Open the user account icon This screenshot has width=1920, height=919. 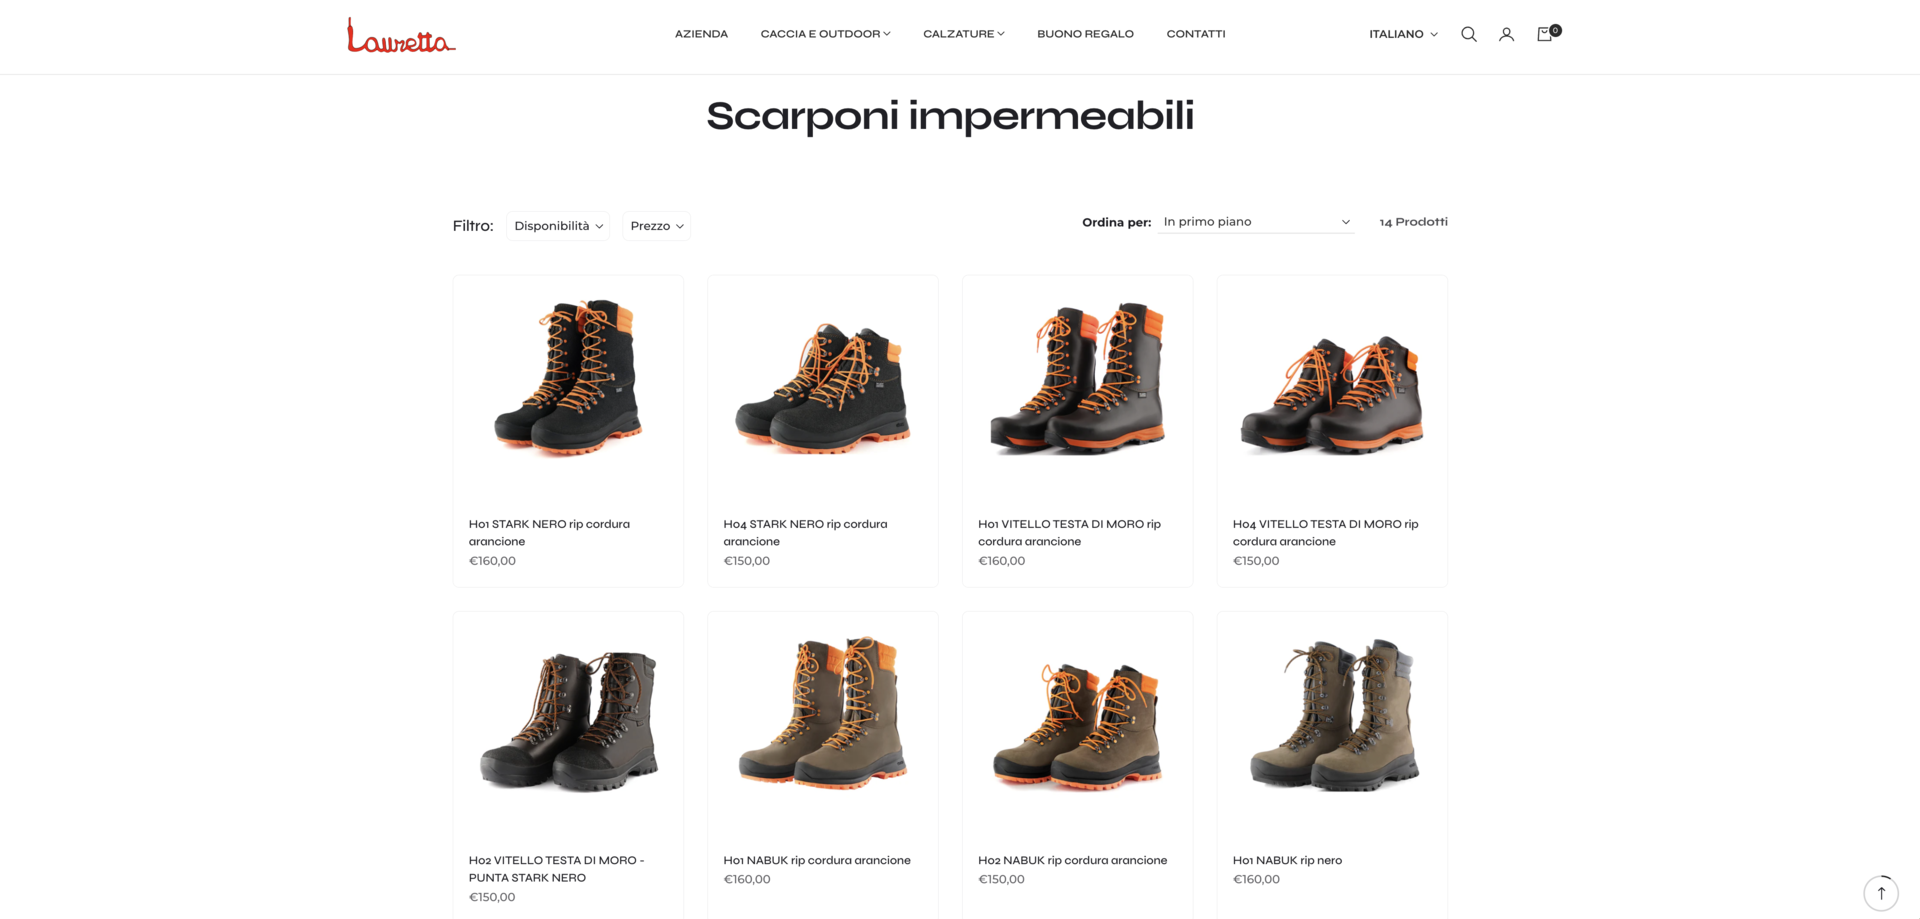pyautogui.click(x=1506, y=34)
